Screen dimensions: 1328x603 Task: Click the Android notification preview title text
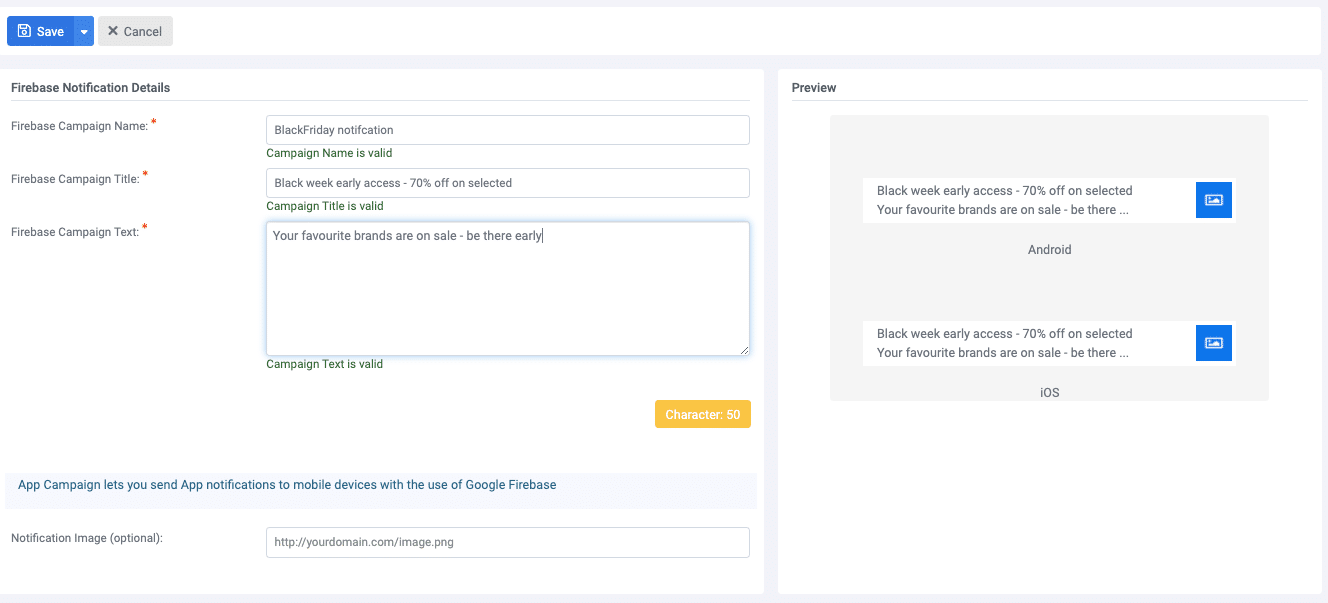1004,191
